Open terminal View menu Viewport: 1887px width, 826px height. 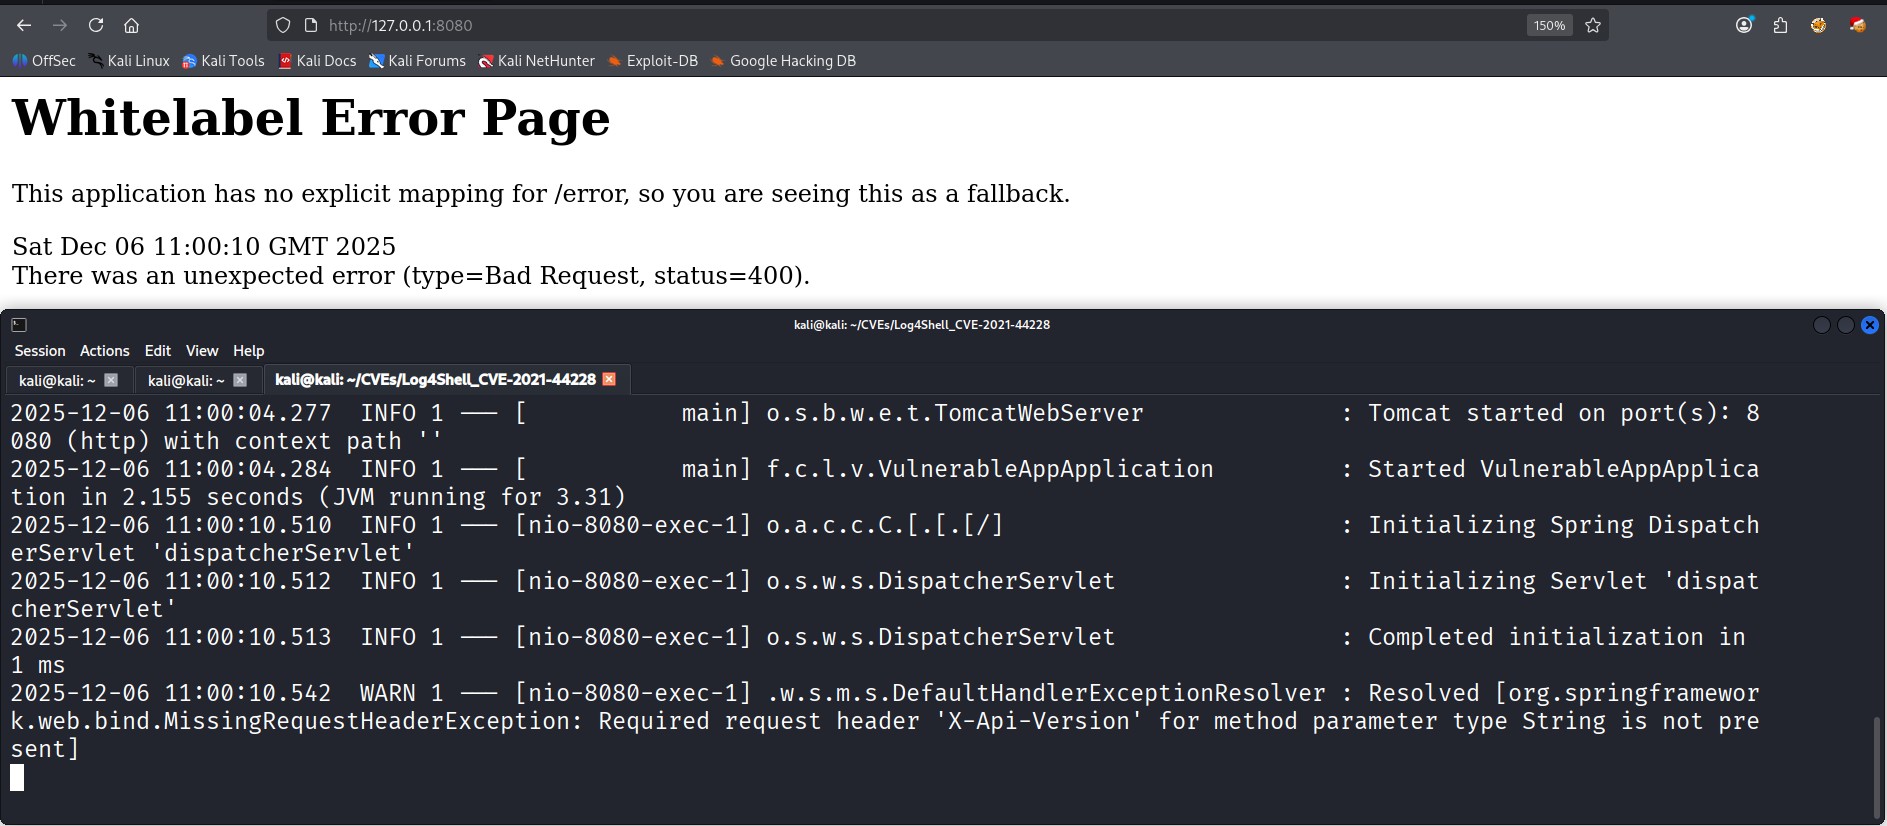point(202,351)
